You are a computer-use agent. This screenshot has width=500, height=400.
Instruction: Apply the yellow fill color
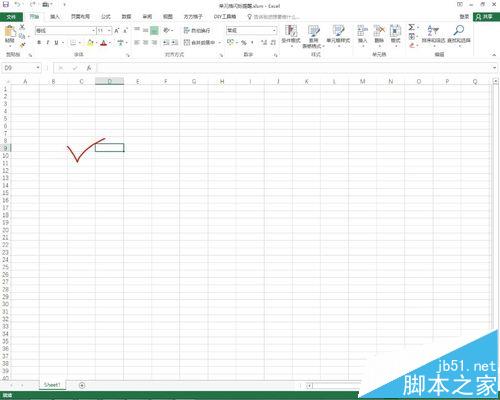[90, 43]
